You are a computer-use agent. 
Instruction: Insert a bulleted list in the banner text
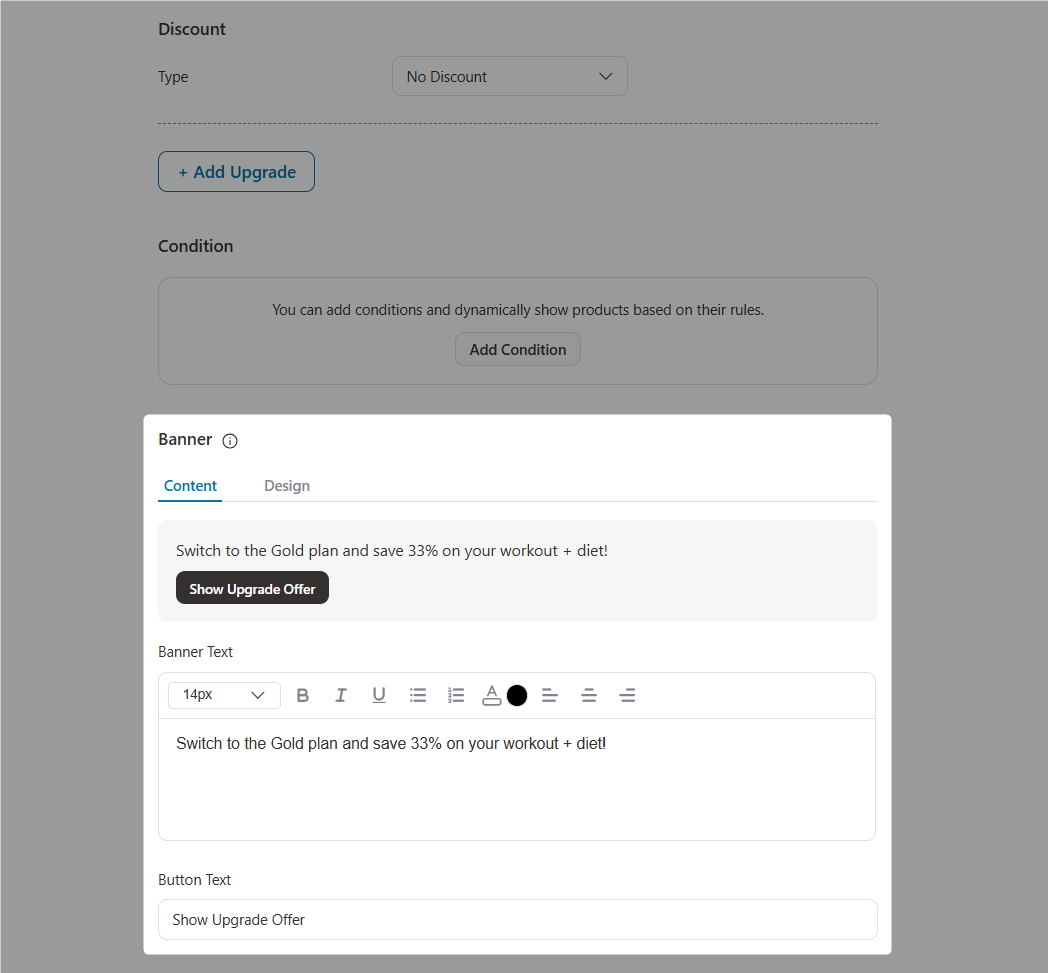418,695
